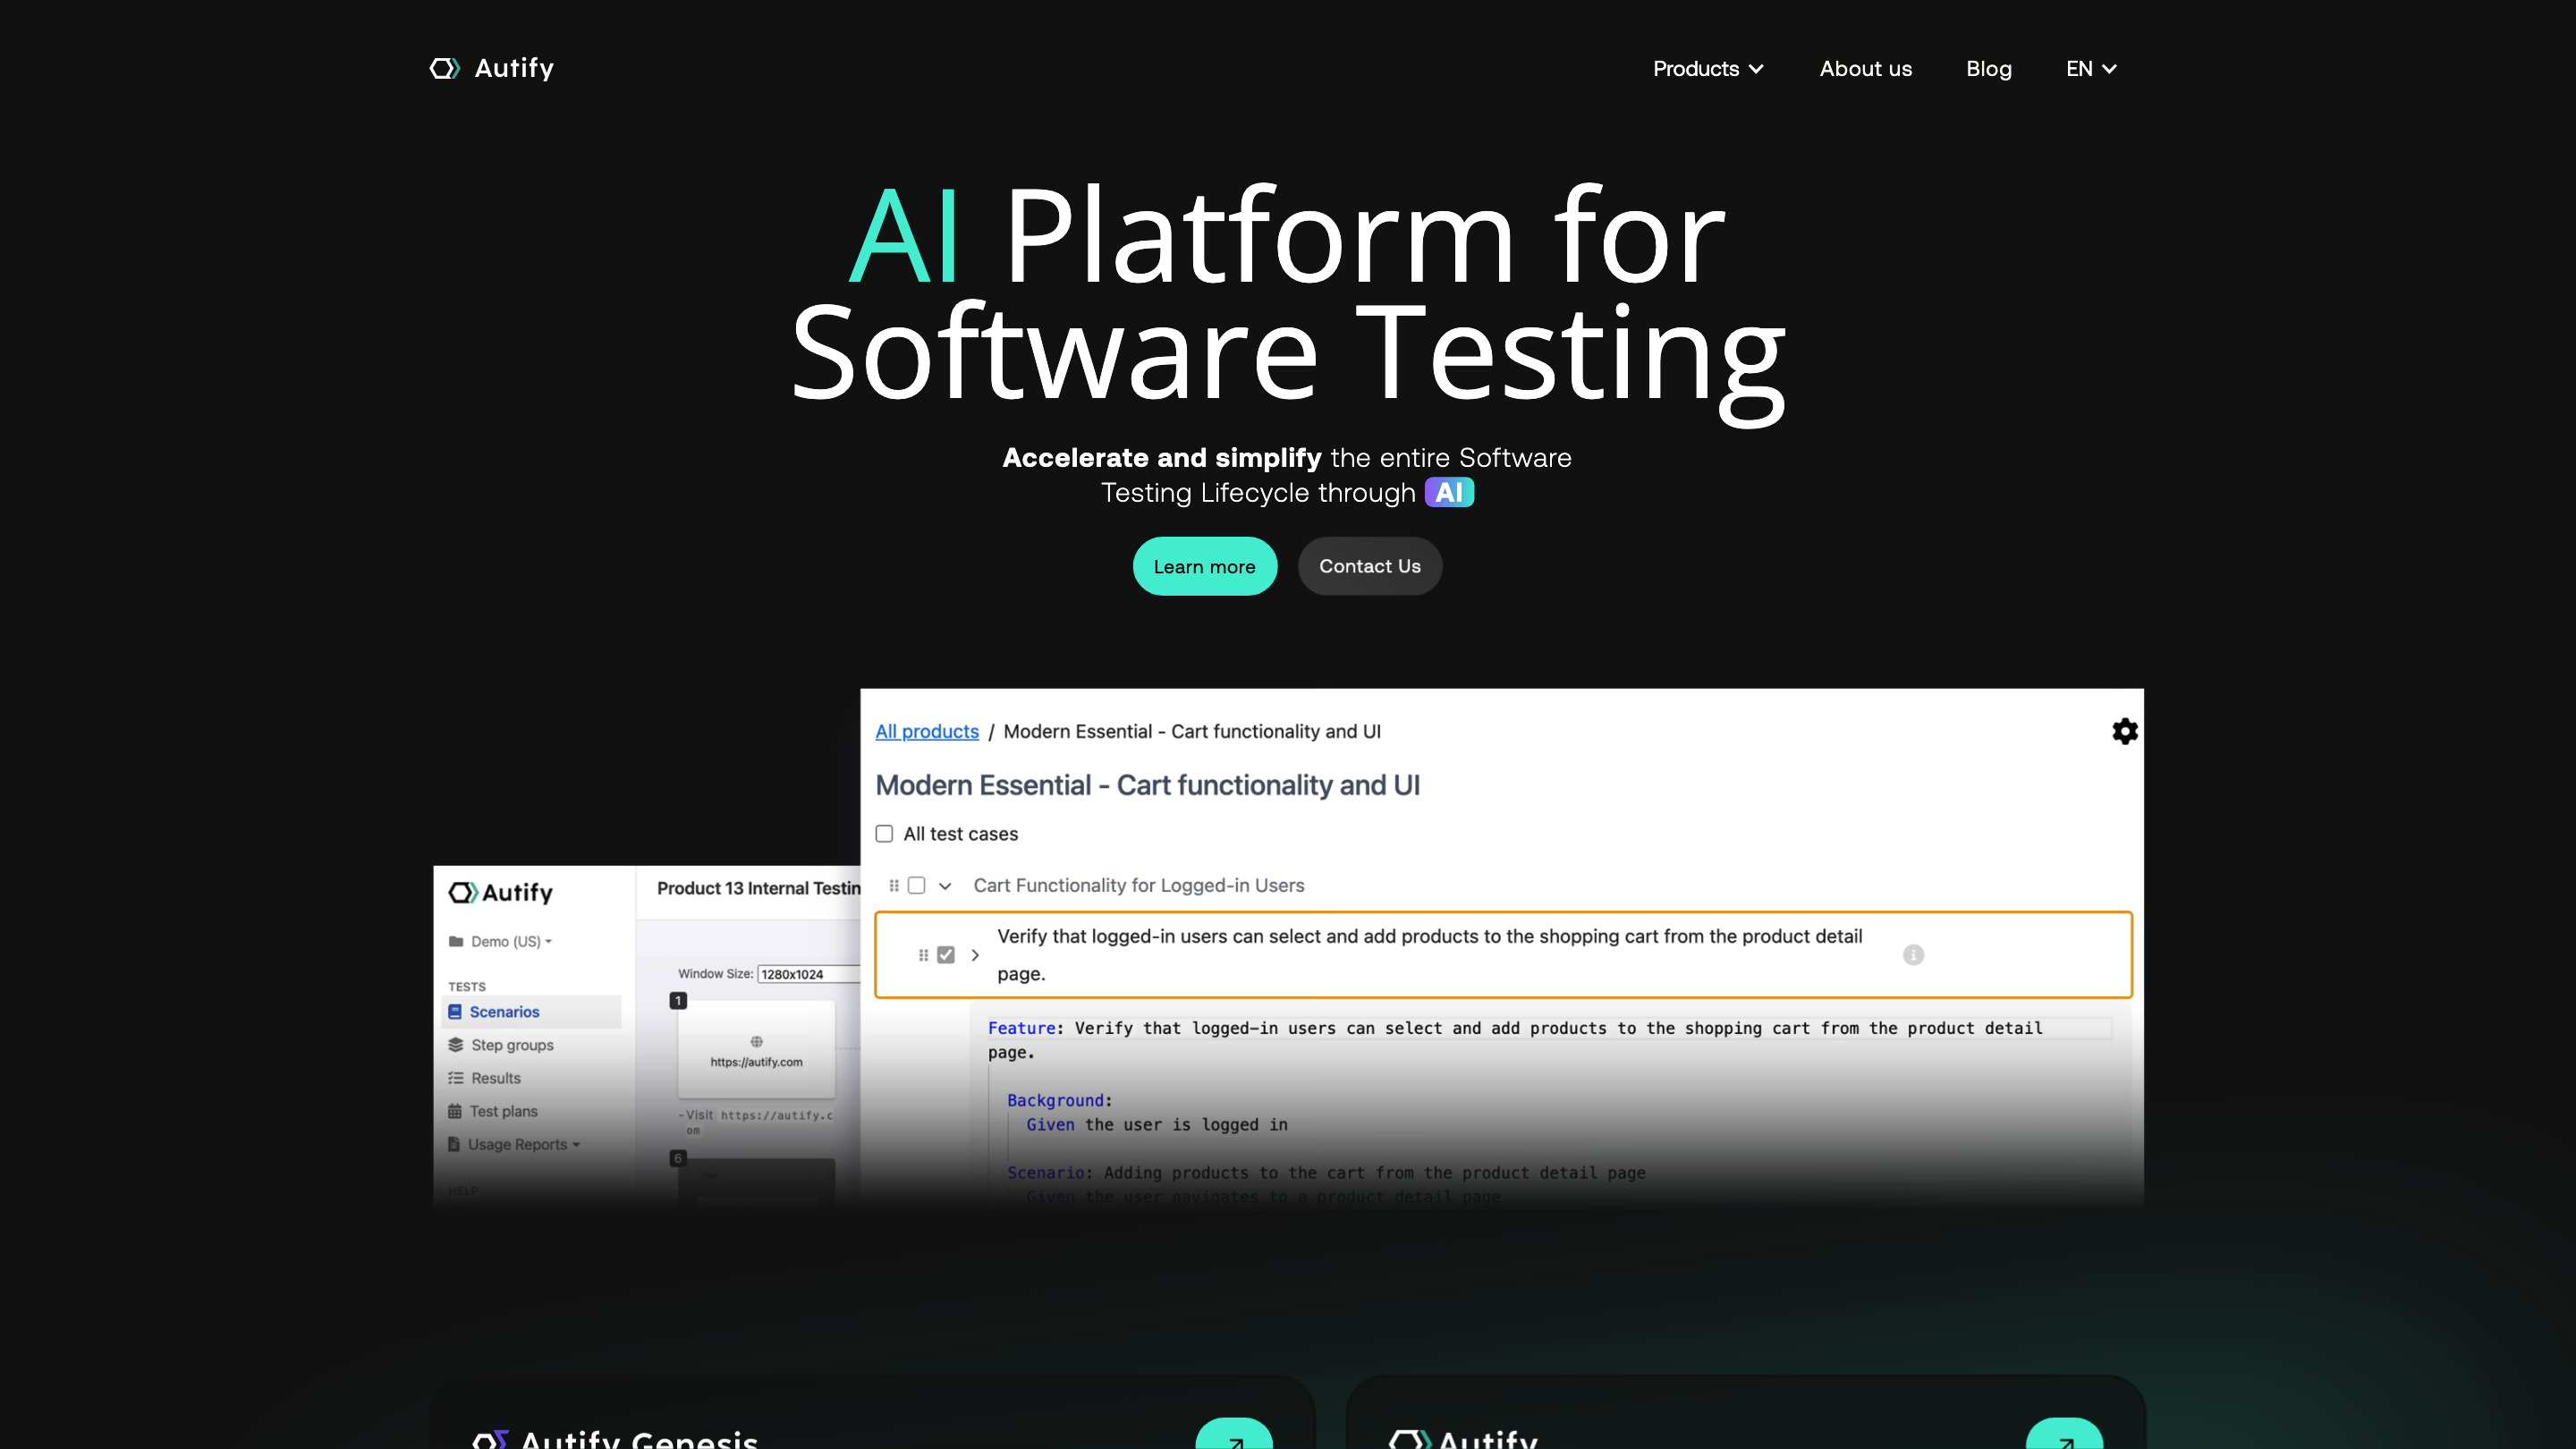Collapse the Cart Functionality for Logged-in Users group

pos(947,885)
